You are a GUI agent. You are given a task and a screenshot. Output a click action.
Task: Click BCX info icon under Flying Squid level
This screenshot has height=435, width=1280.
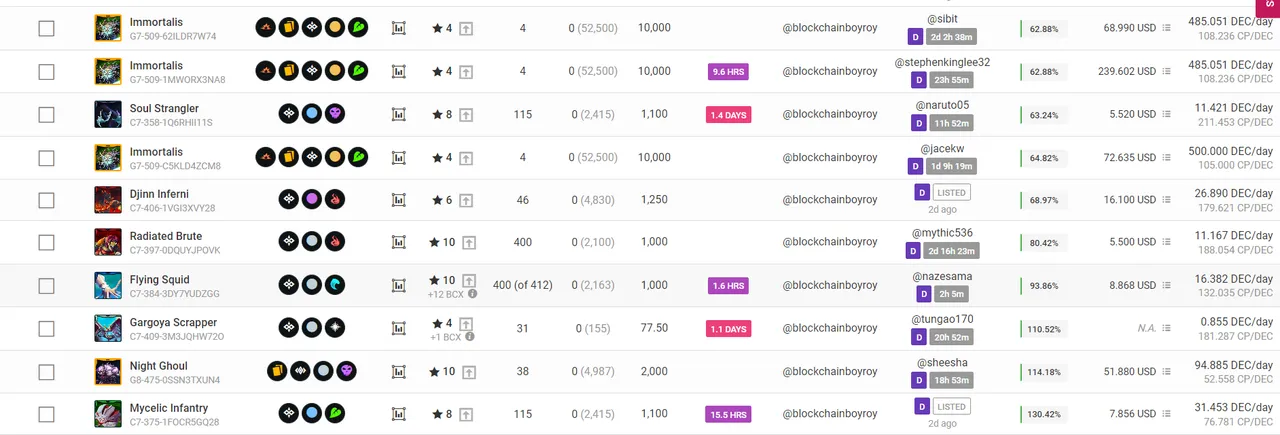click(472, 294)
